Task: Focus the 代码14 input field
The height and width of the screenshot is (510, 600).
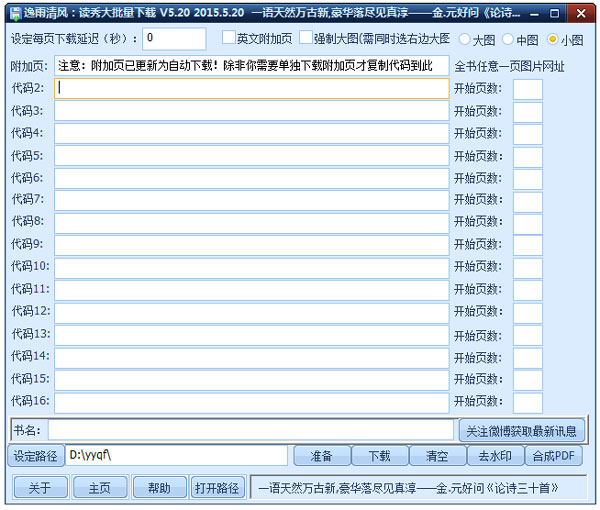Action: (x=251, y=358)
